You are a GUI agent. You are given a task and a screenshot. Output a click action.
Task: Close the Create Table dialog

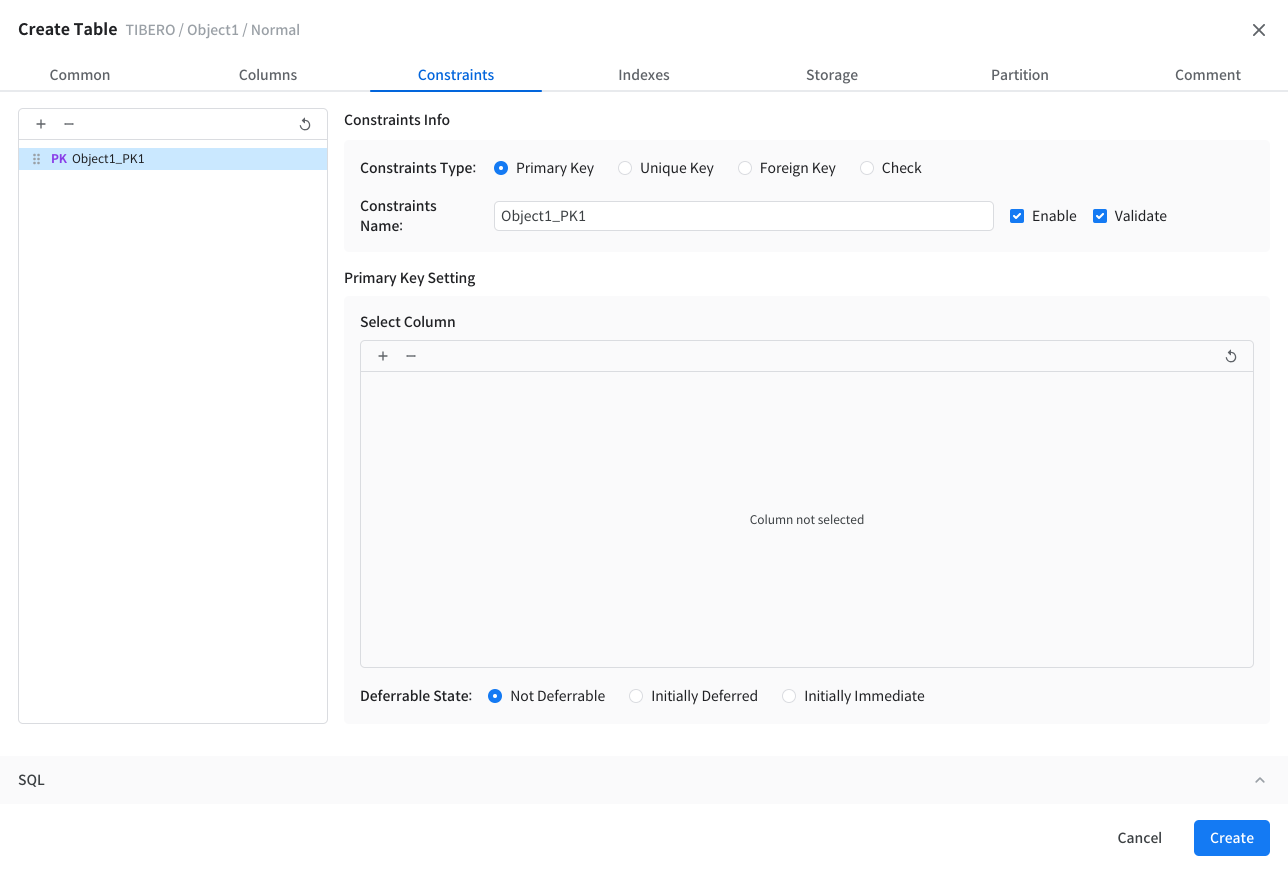(x=1259, y=30)
